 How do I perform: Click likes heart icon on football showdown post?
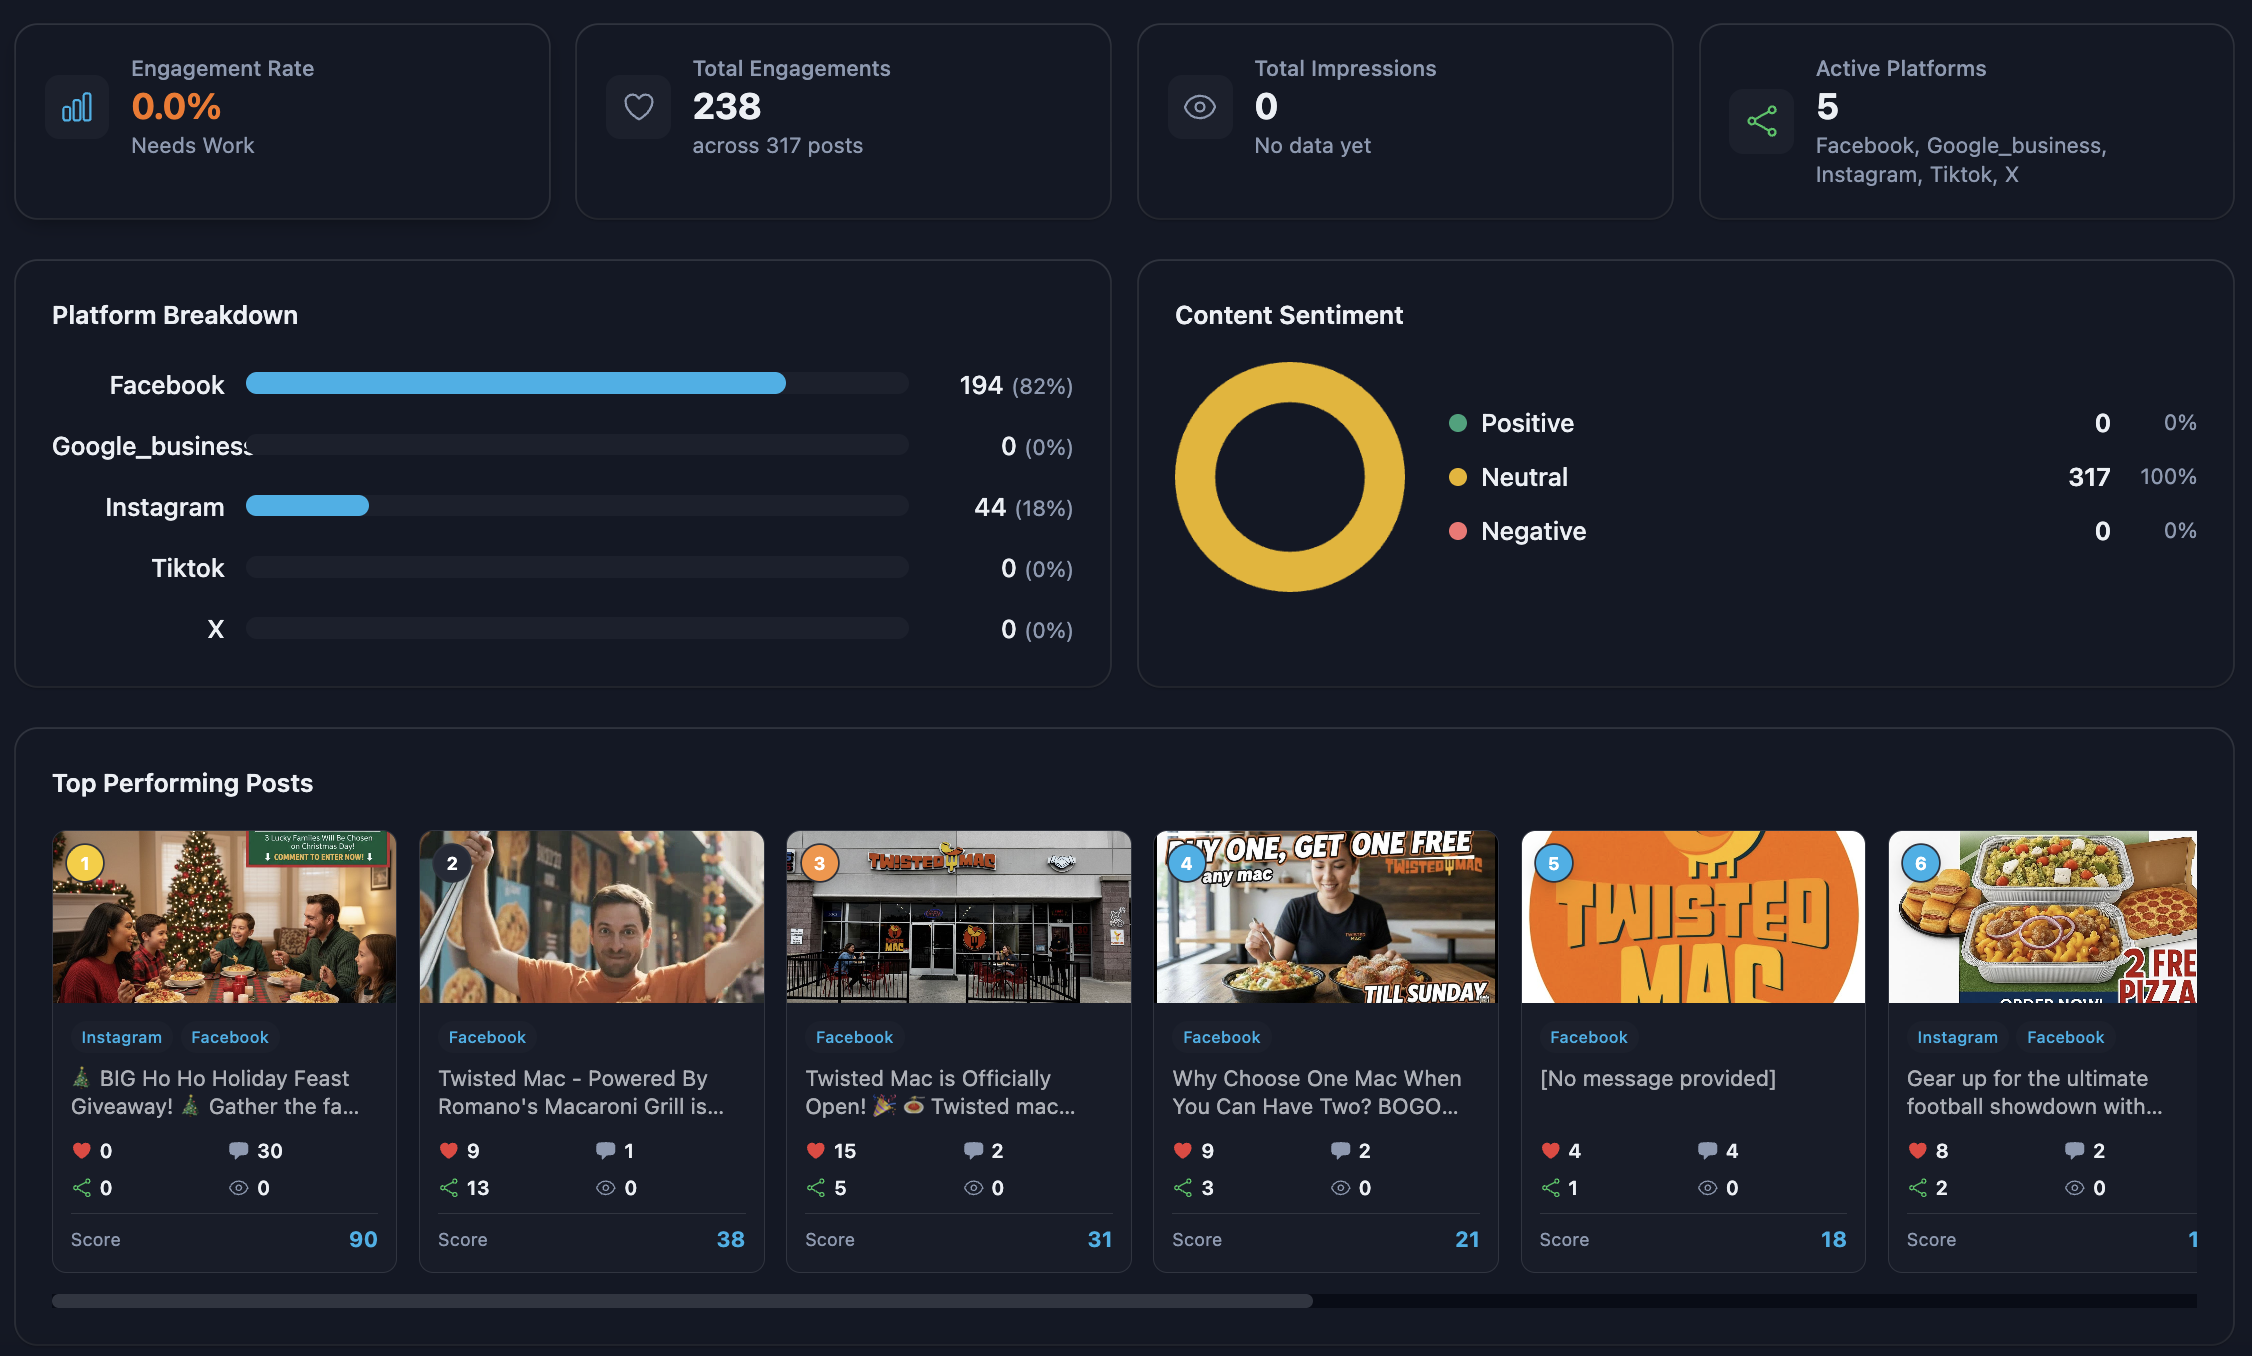pos(1918,1151)
